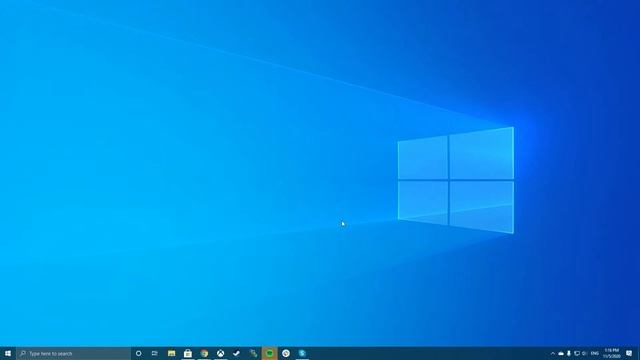Open Task View on the taskbar

pyautogui.click(x=155, y=353)
